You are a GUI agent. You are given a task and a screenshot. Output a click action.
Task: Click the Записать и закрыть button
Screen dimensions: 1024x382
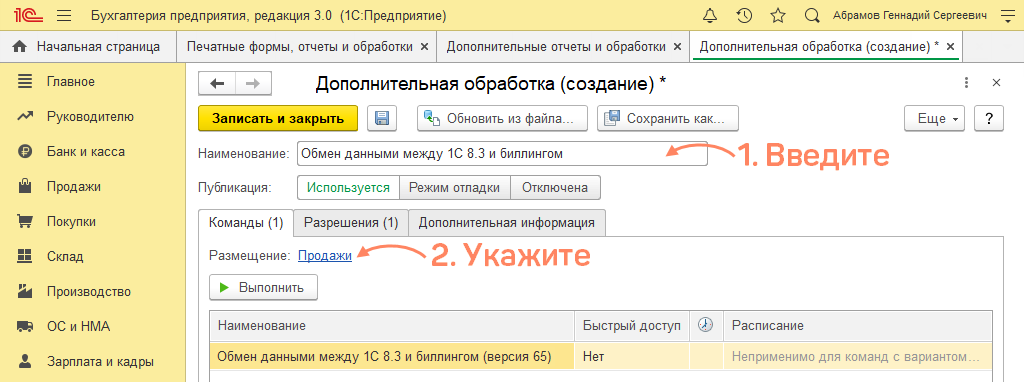(278, 119)
